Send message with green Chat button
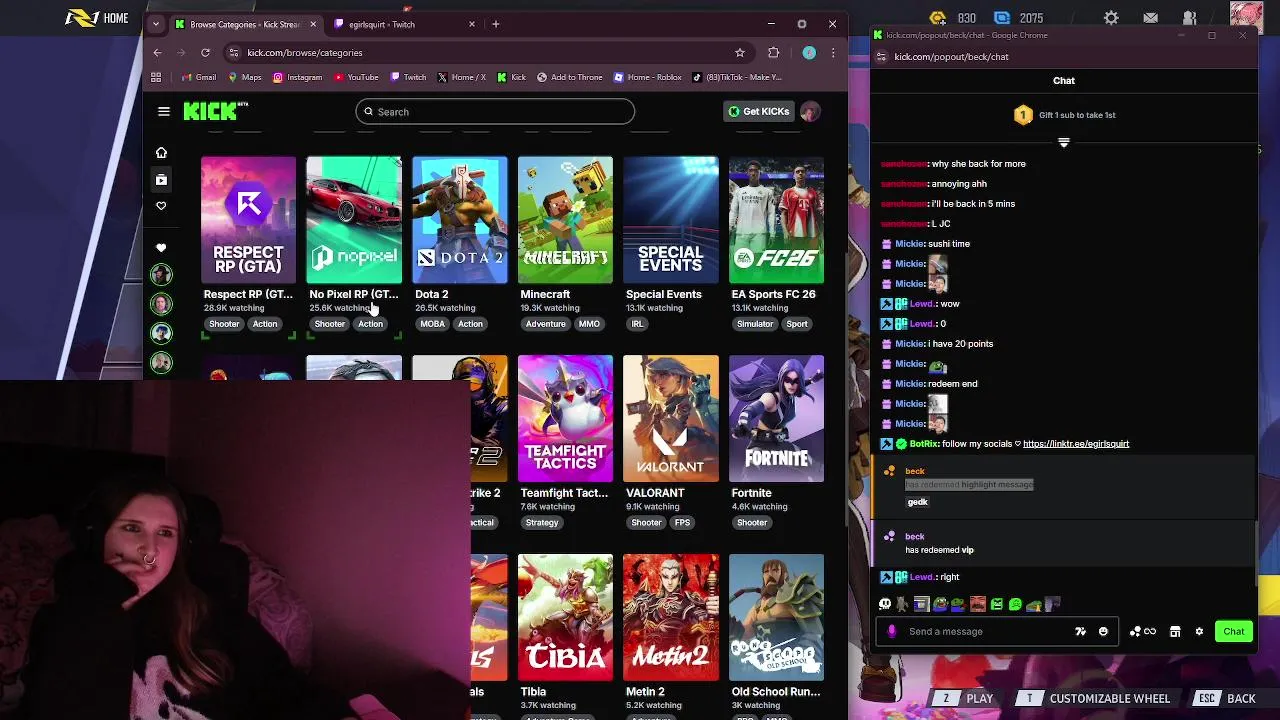 click(1233, 632)
